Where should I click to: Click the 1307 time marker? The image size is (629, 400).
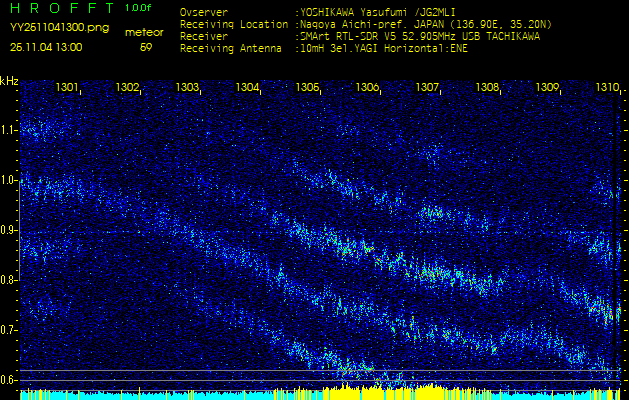coord(427,87)
